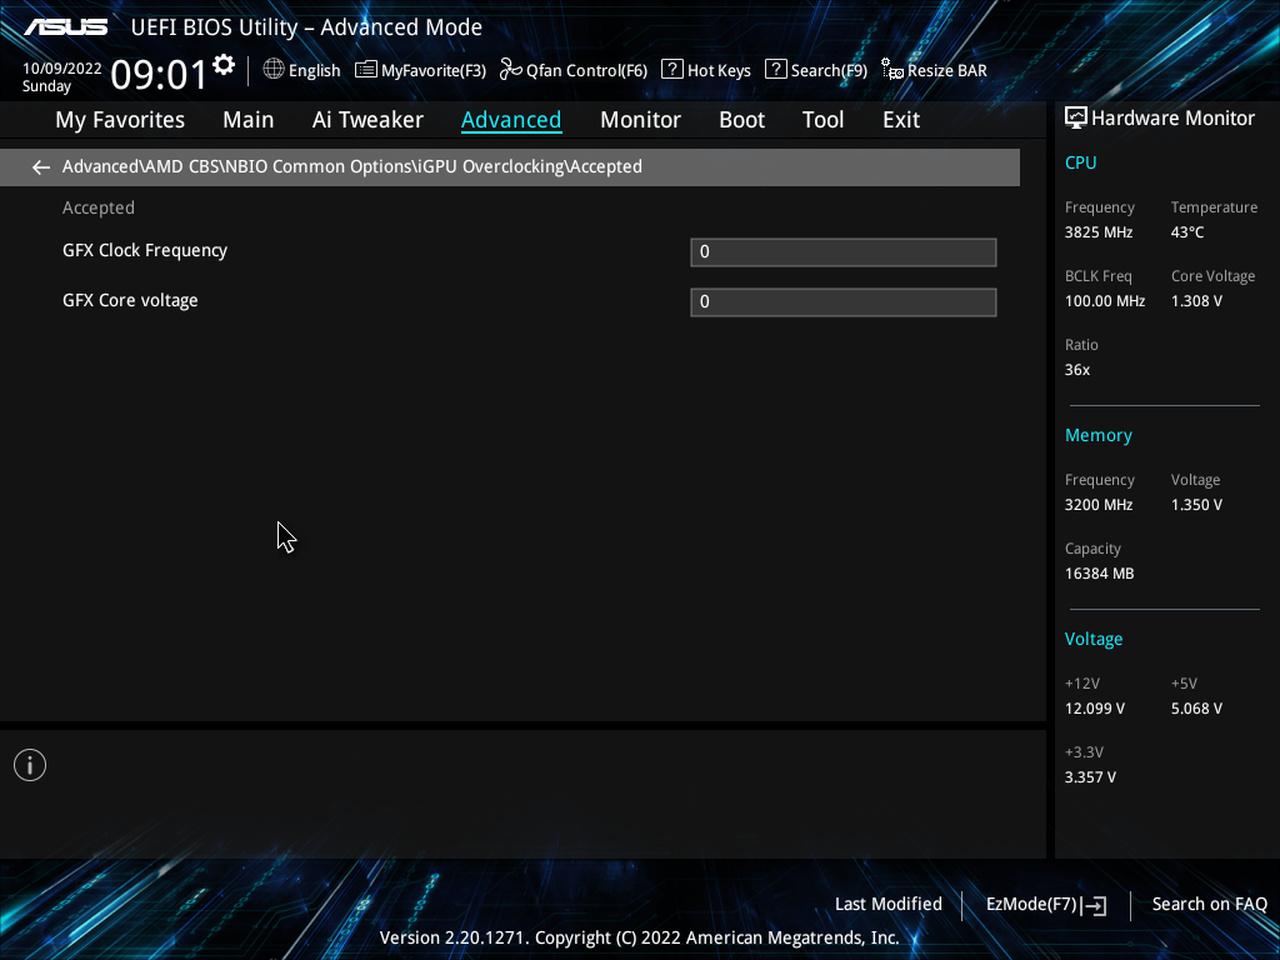Click the info circle icon
The image size is (1280, 960).
[30, 765]
